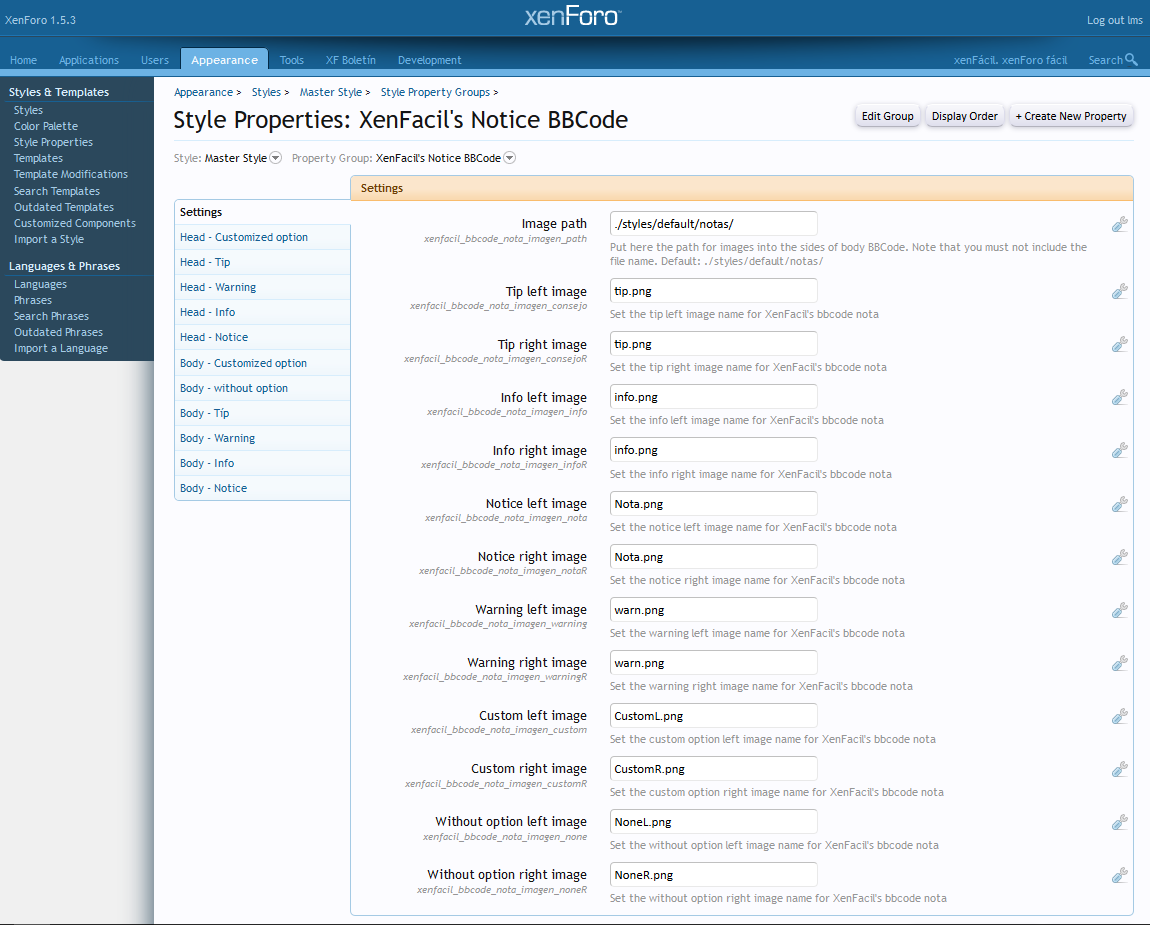Click the xenForo logo

tap(573, 17)
